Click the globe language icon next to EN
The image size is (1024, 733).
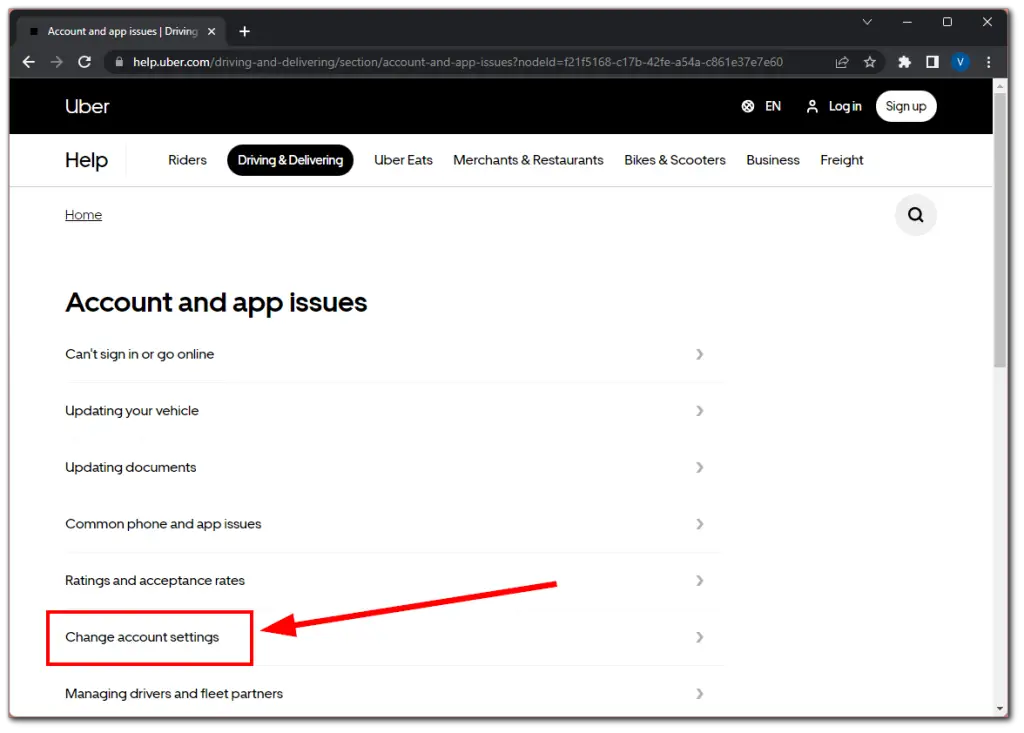click(748, 106)
